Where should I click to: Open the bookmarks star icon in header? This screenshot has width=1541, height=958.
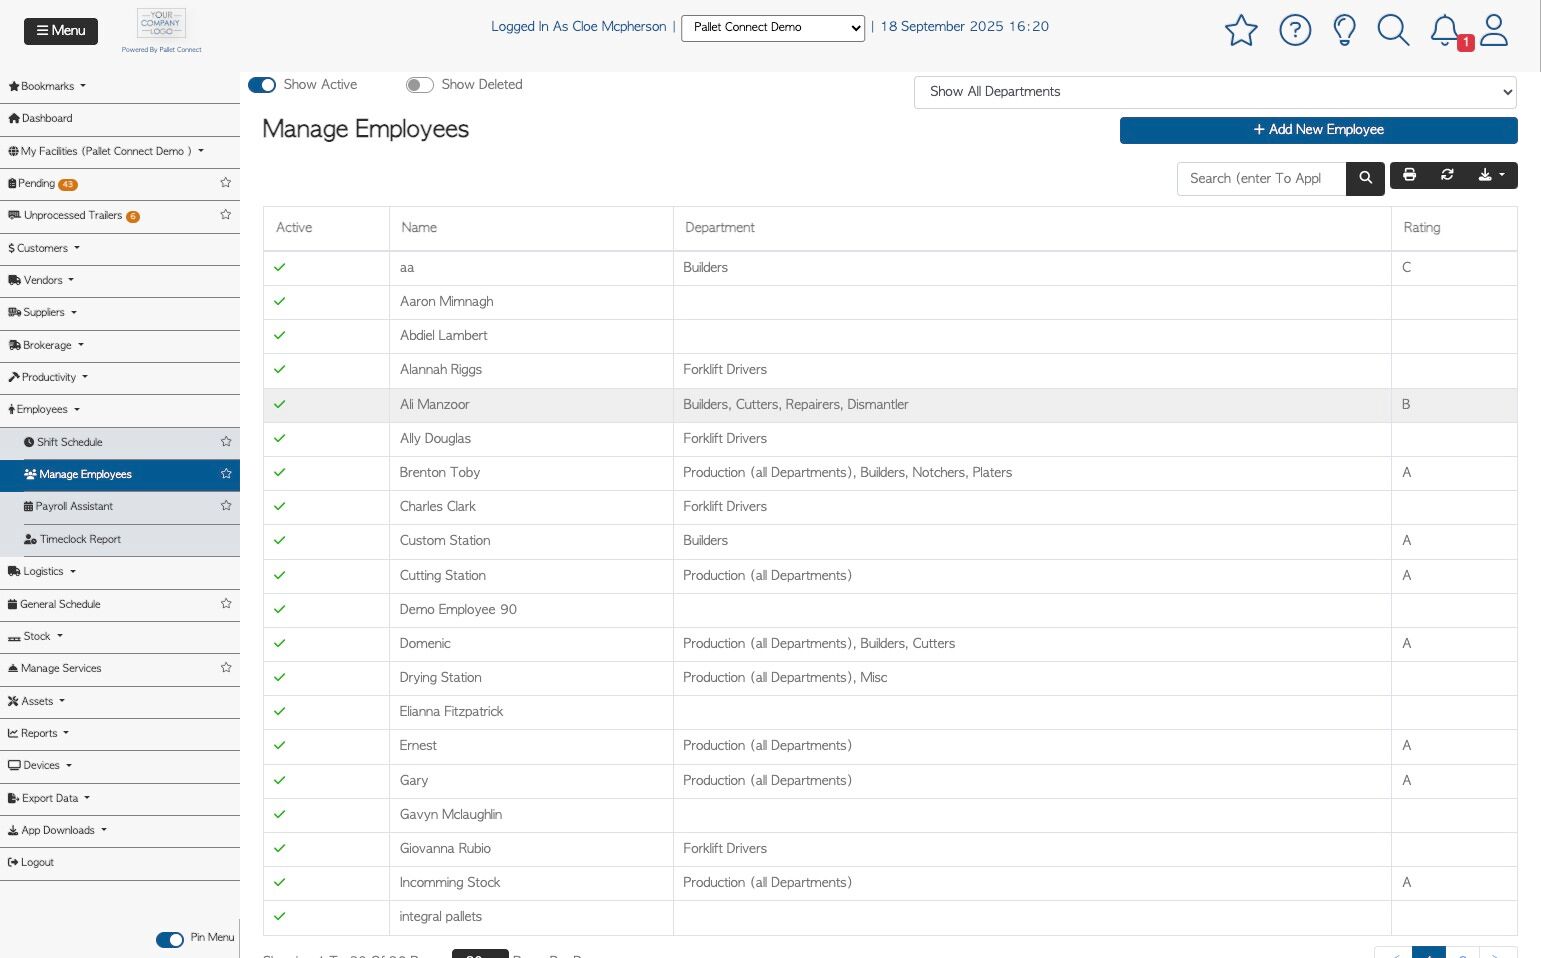point(1241,30)
